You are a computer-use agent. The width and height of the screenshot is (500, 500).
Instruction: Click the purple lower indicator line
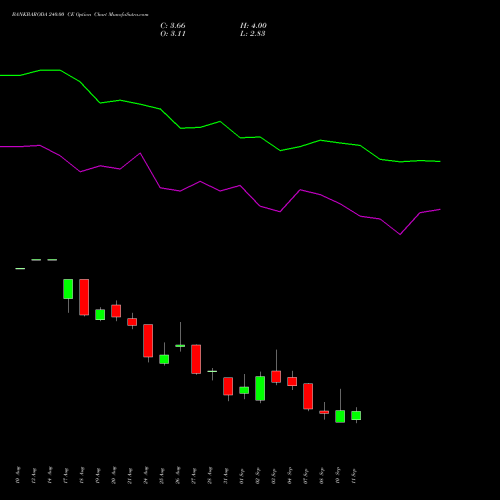tap(220, 191)
